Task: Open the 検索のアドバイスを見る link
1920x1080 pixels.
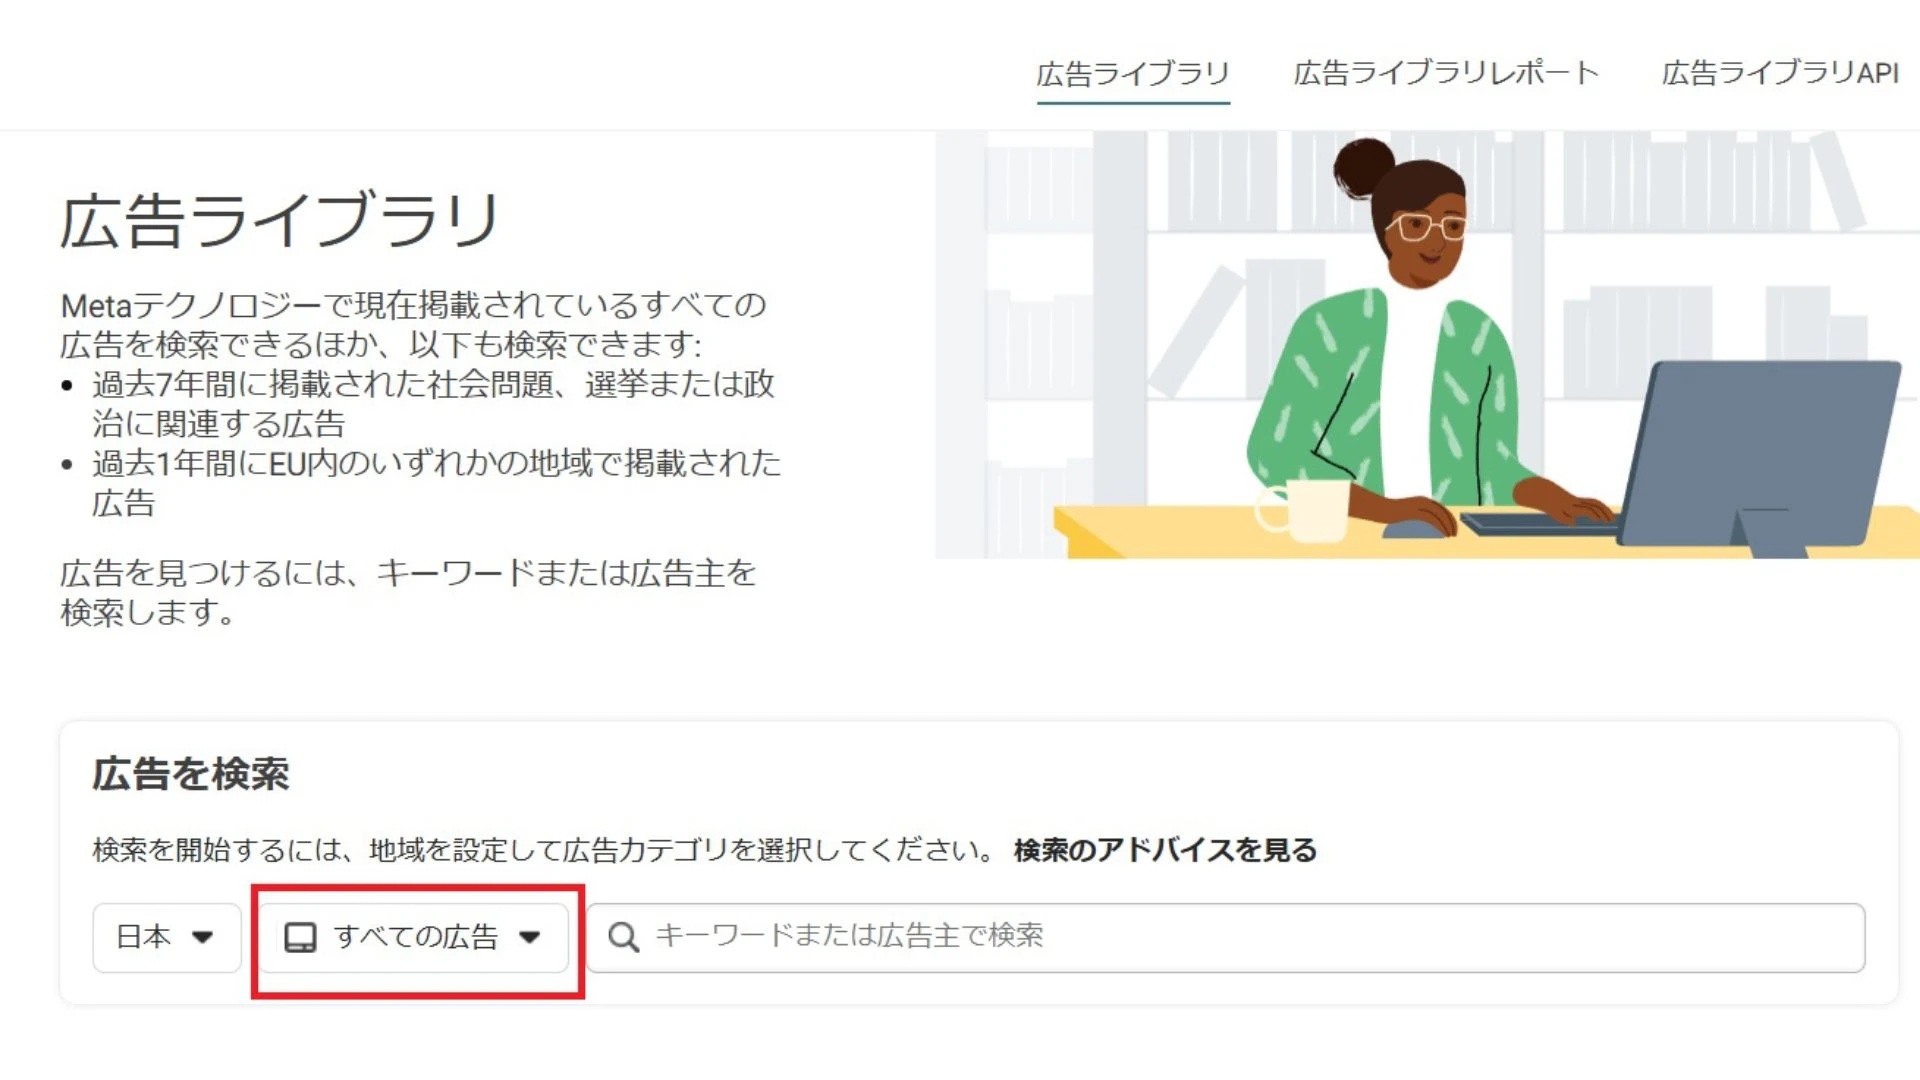Action: 1165,850
